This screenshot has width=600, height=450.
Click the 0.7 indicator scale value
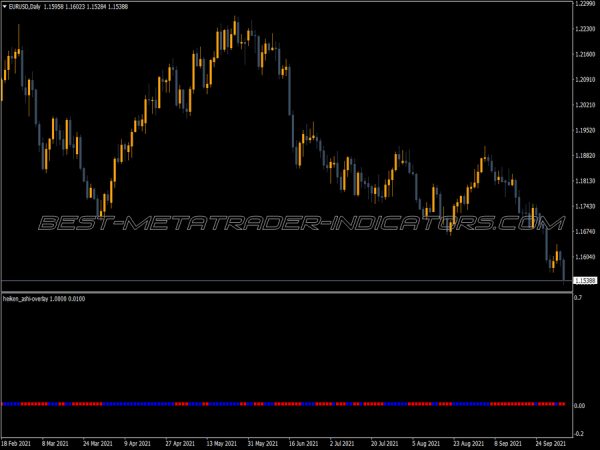tap(578, 297)
